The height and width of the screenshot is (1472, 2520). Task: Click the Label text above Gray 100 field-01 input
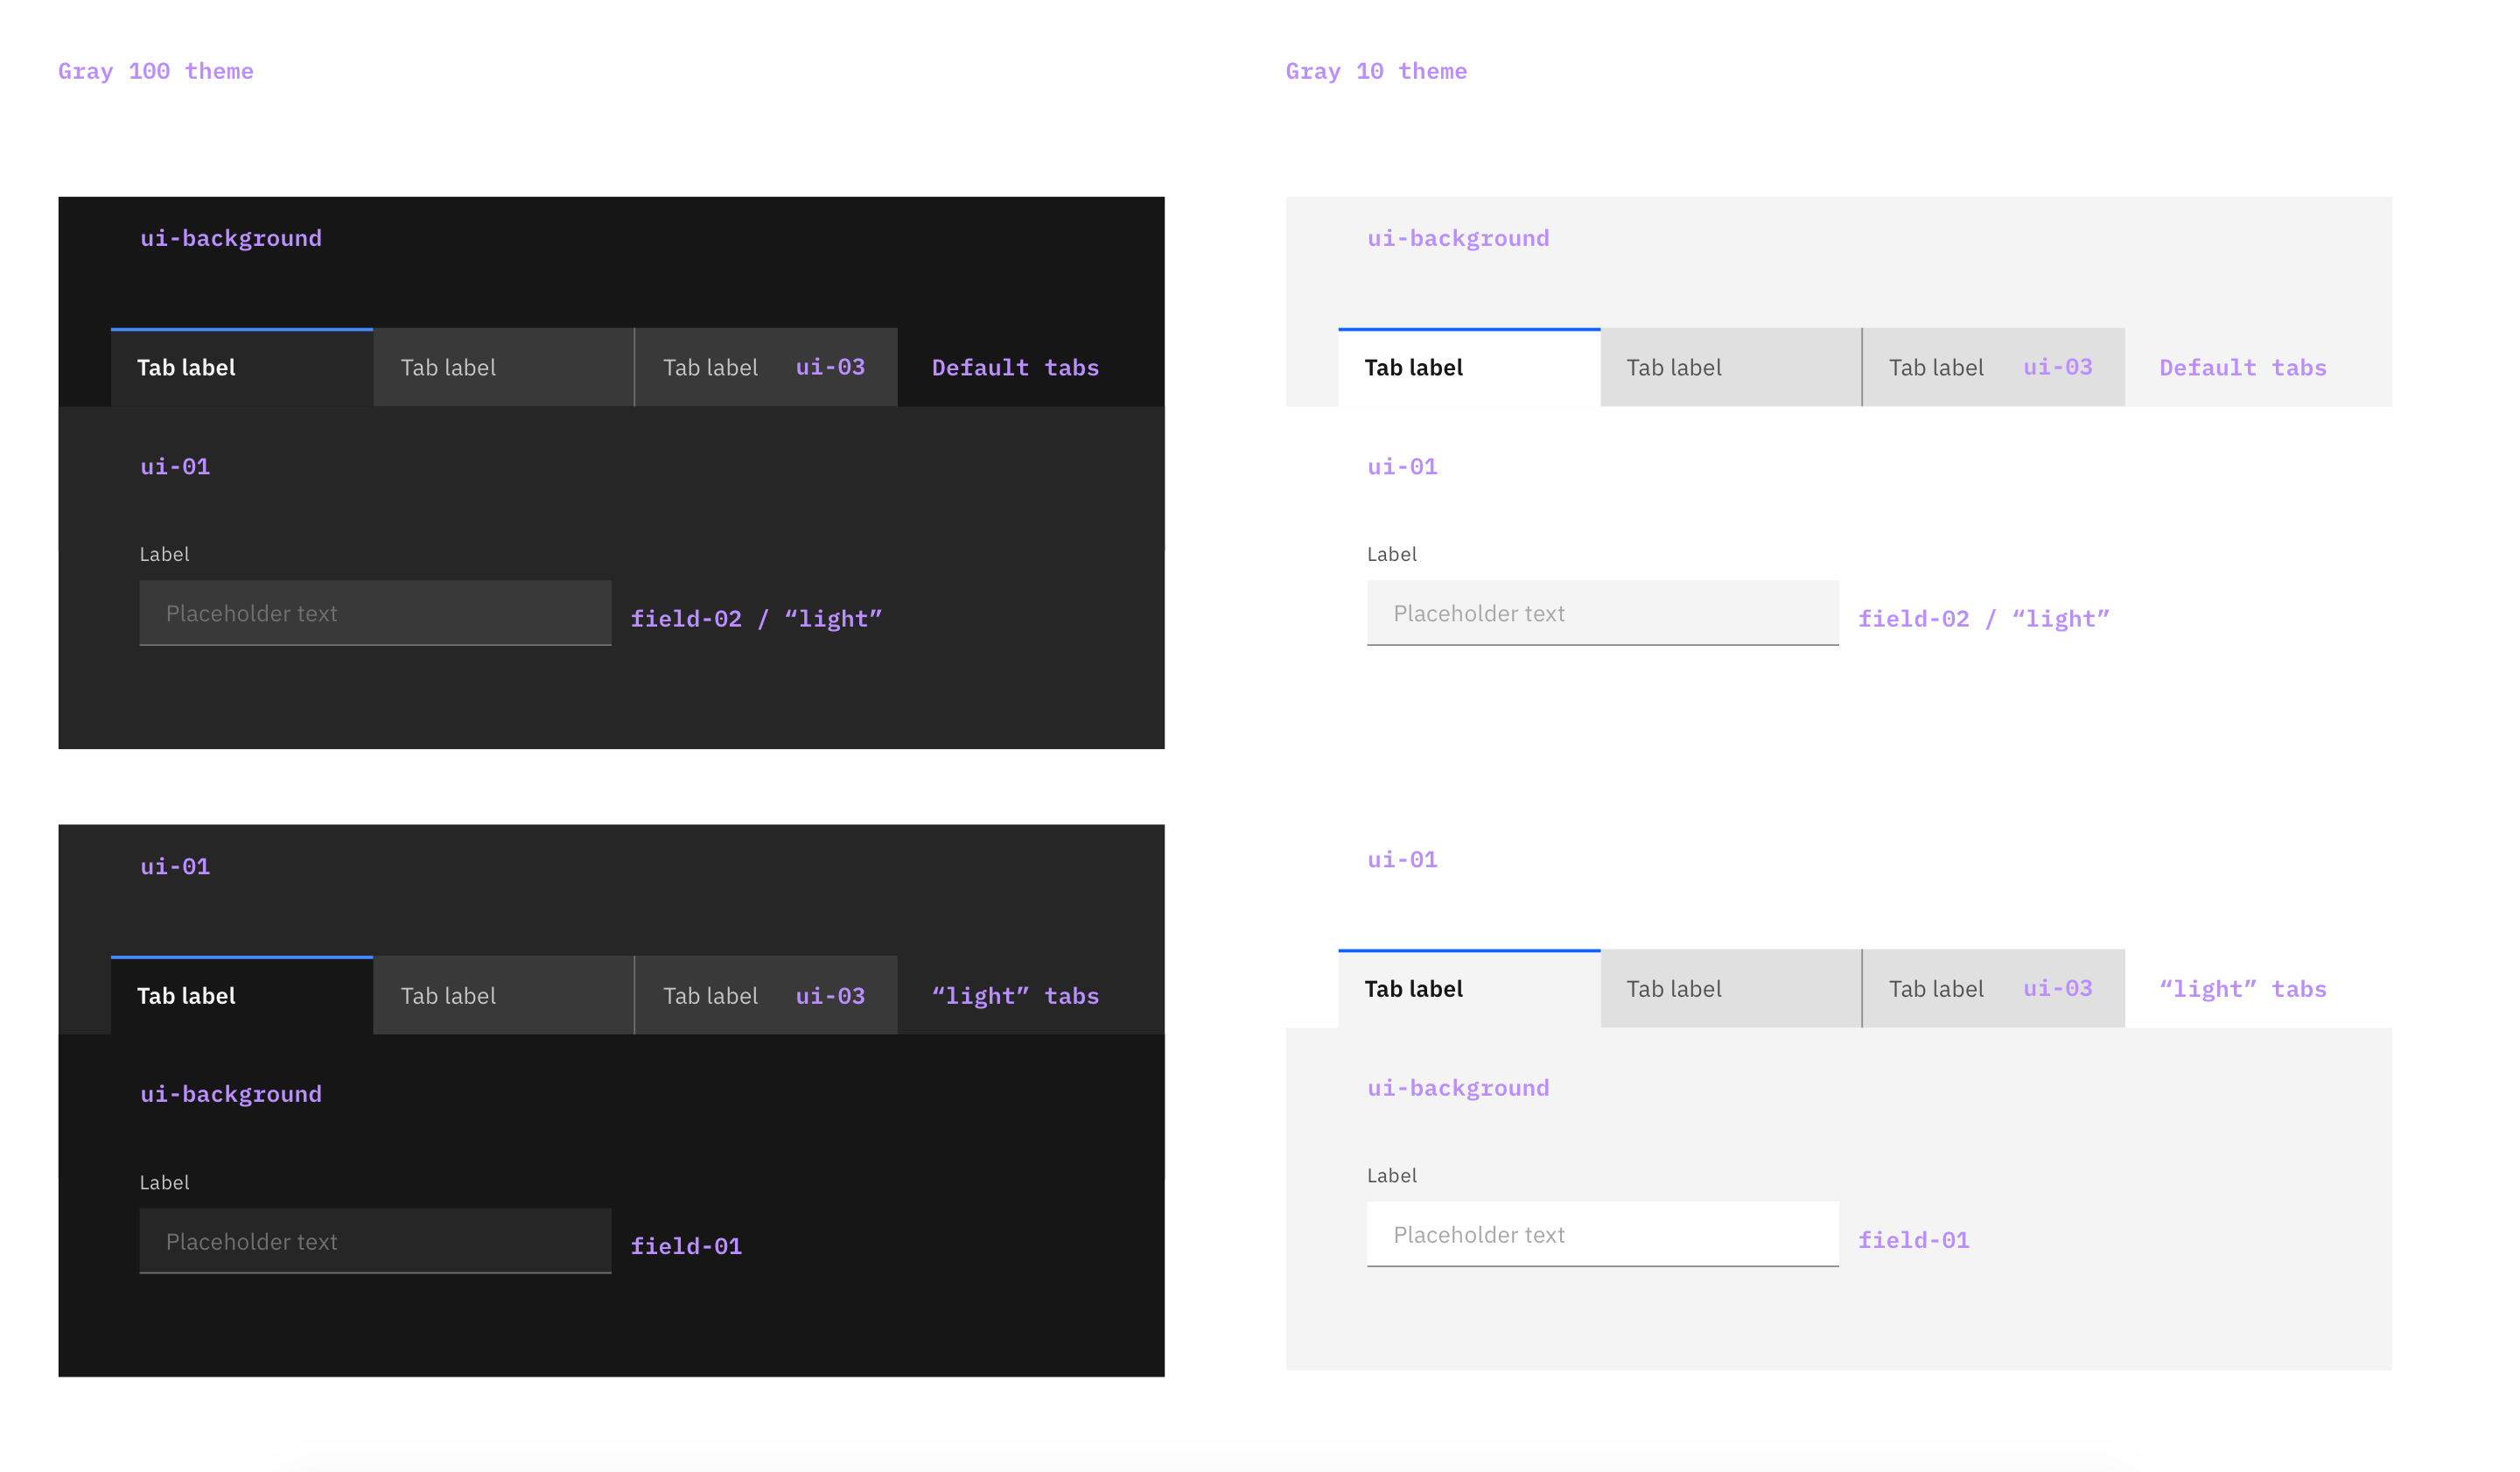[164, 1182]
